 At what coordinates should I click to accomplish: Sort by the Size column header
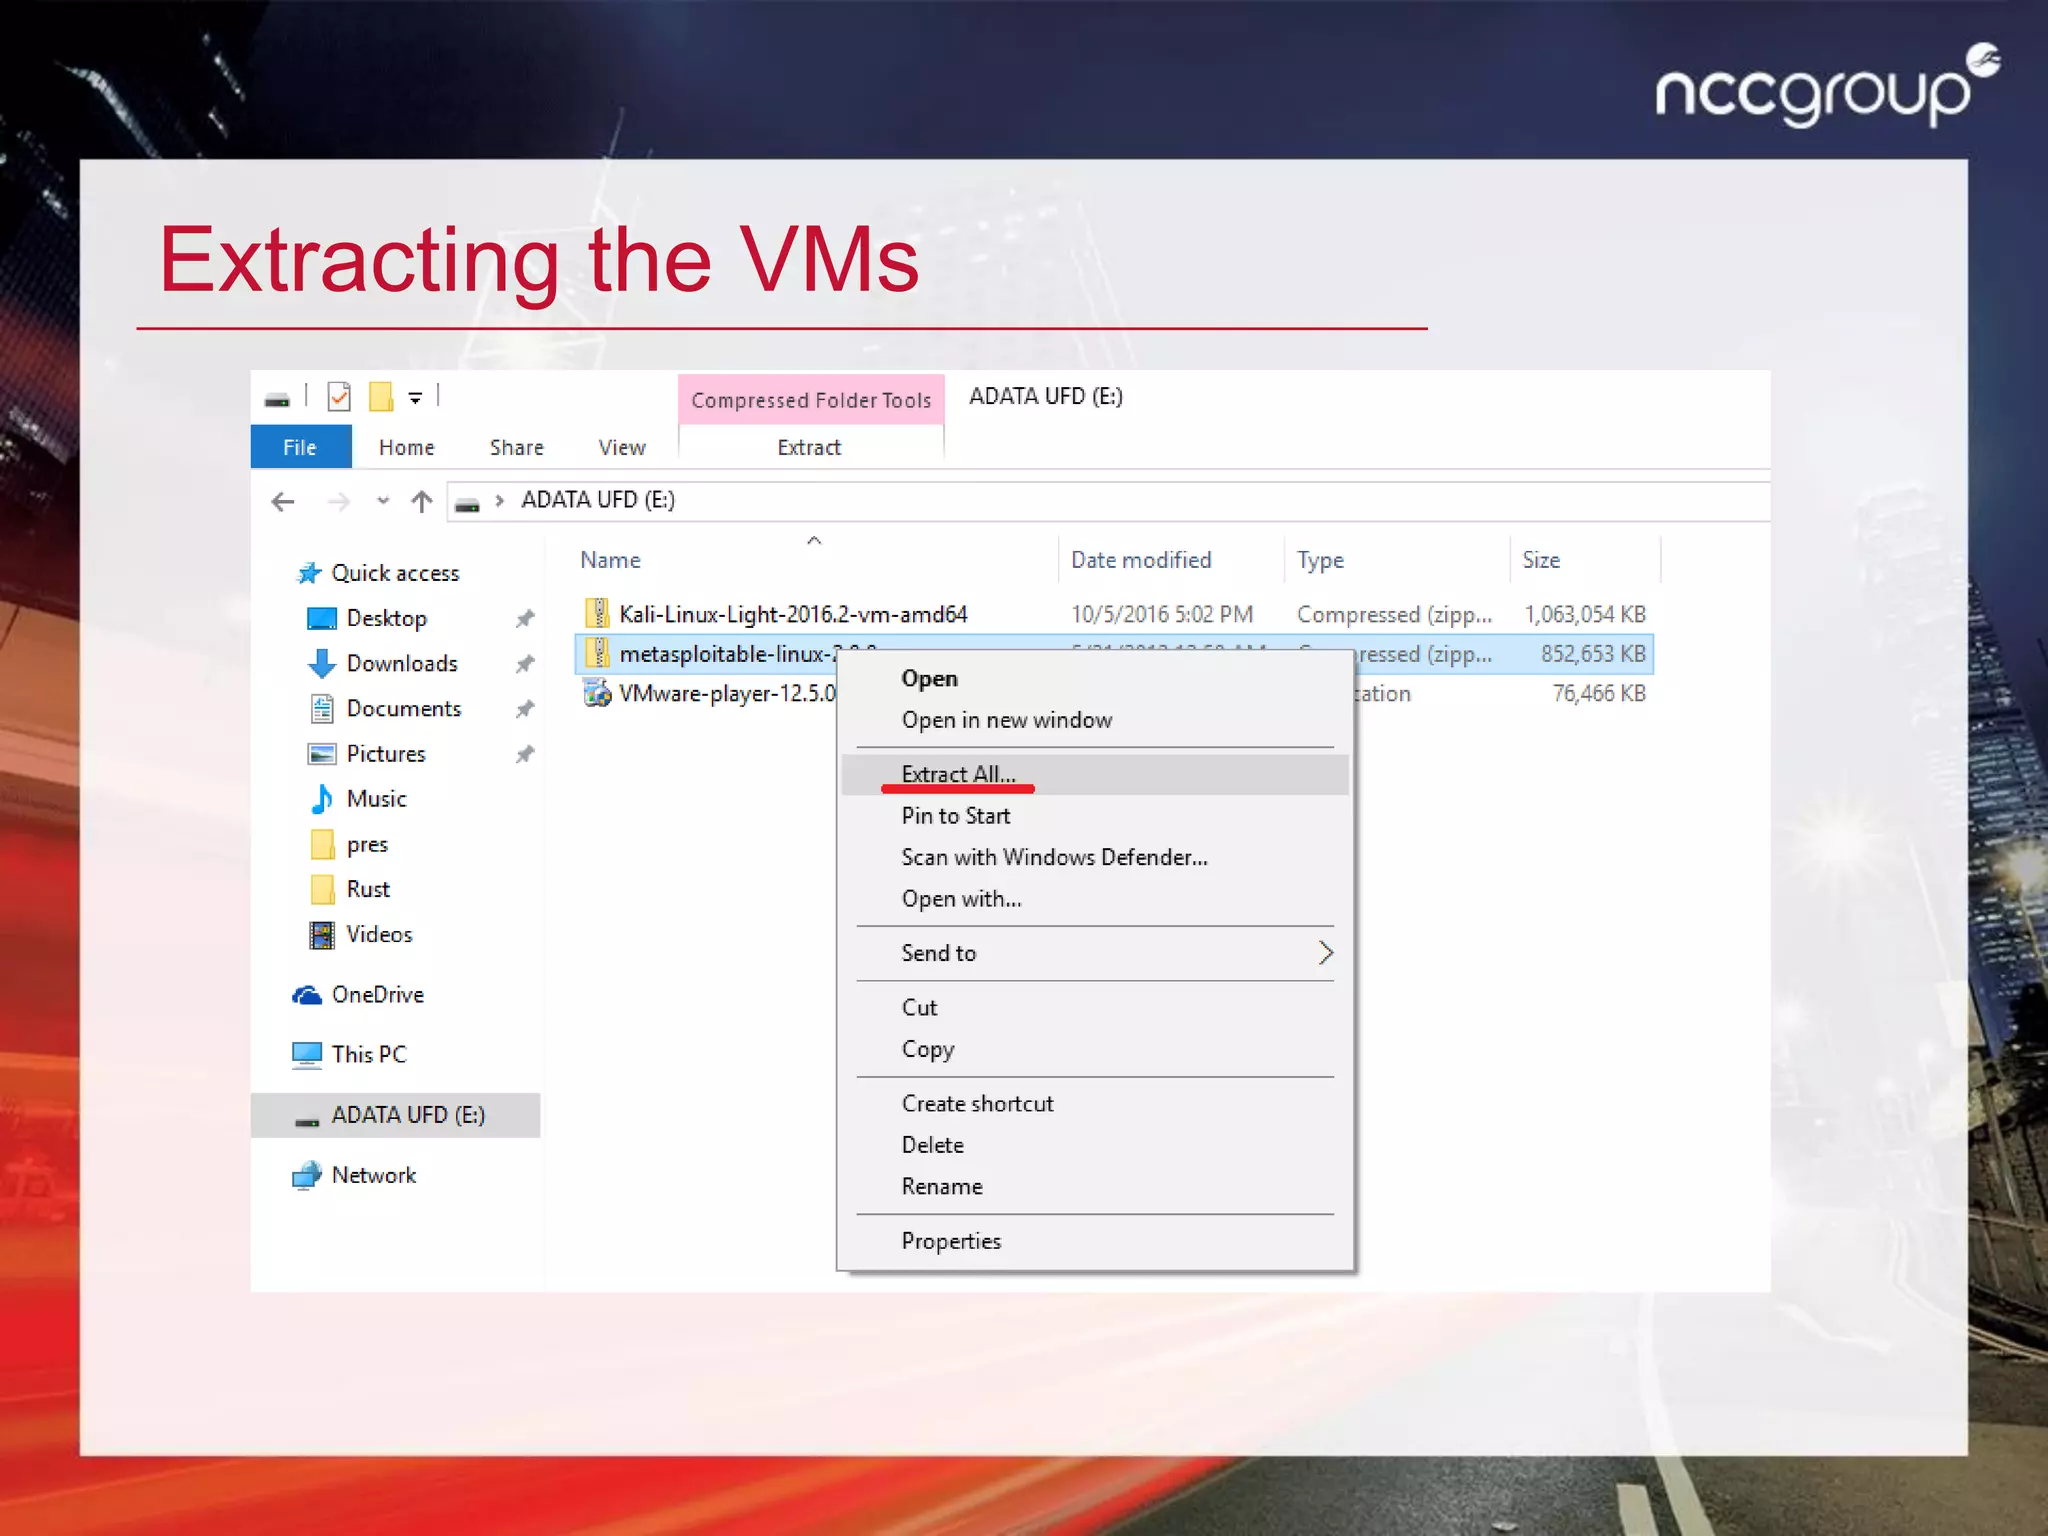[x=1541, y=560]
